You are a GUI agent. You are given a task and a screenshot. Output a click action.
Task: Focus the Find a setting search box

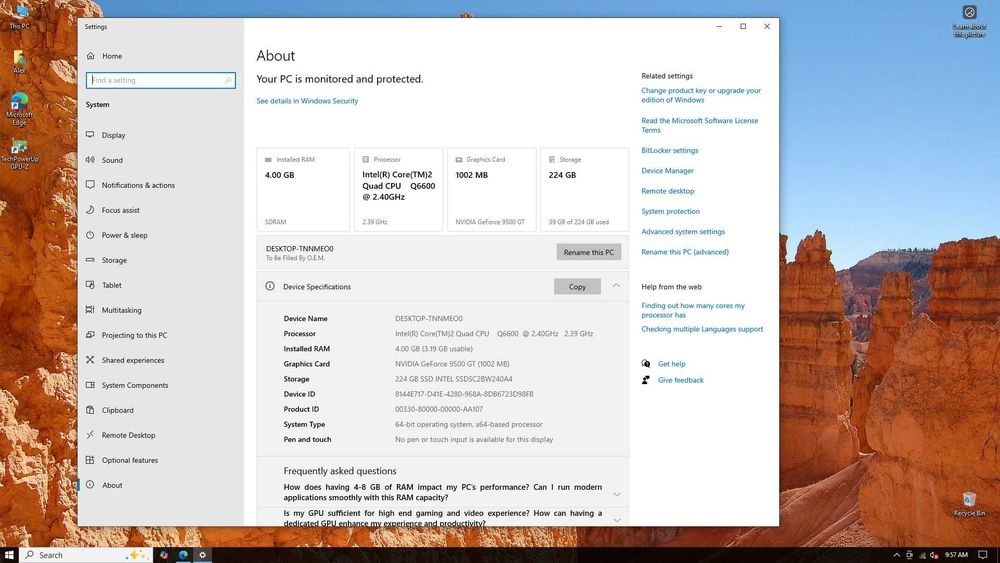[161, 80]
